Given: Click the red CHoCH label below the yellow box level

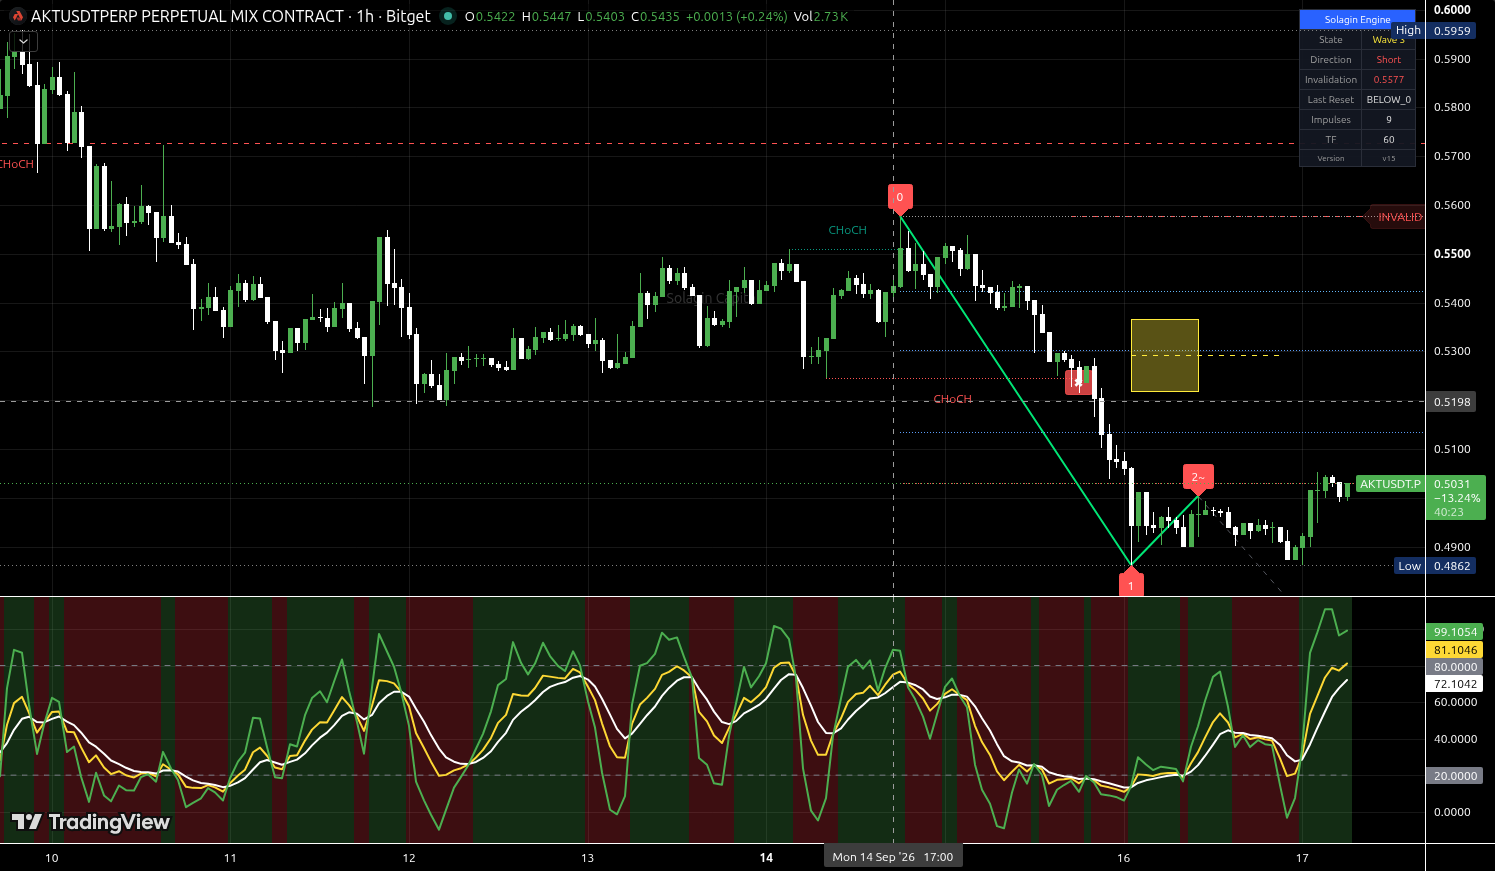Looking at the screenshot, I should click(952, 399).
